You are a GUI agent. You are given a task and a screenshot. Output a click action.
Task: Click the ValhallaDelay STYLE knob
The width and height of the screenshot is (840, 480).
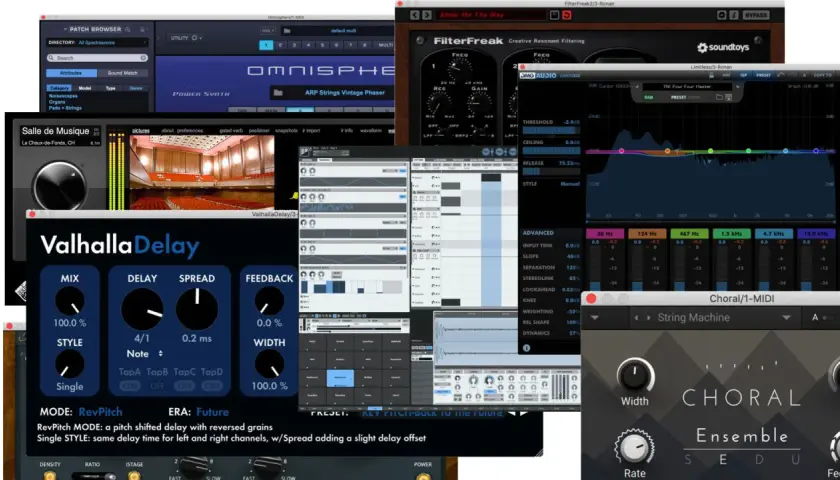click(x=70, y=364)
